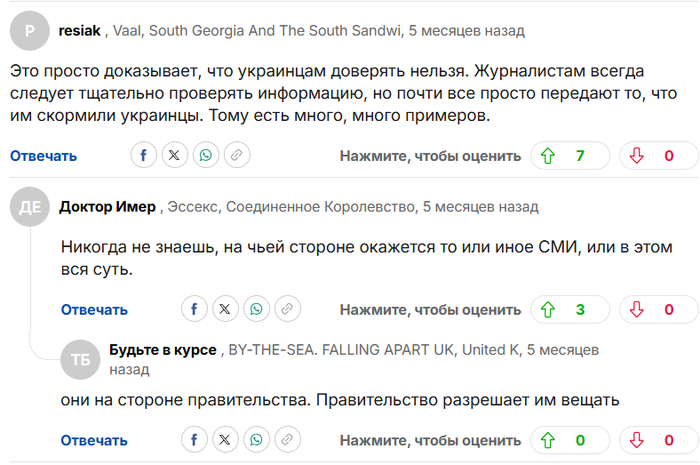Downvote Доктор Имер's comment
The image size is (700, 465).
(659, 309)
